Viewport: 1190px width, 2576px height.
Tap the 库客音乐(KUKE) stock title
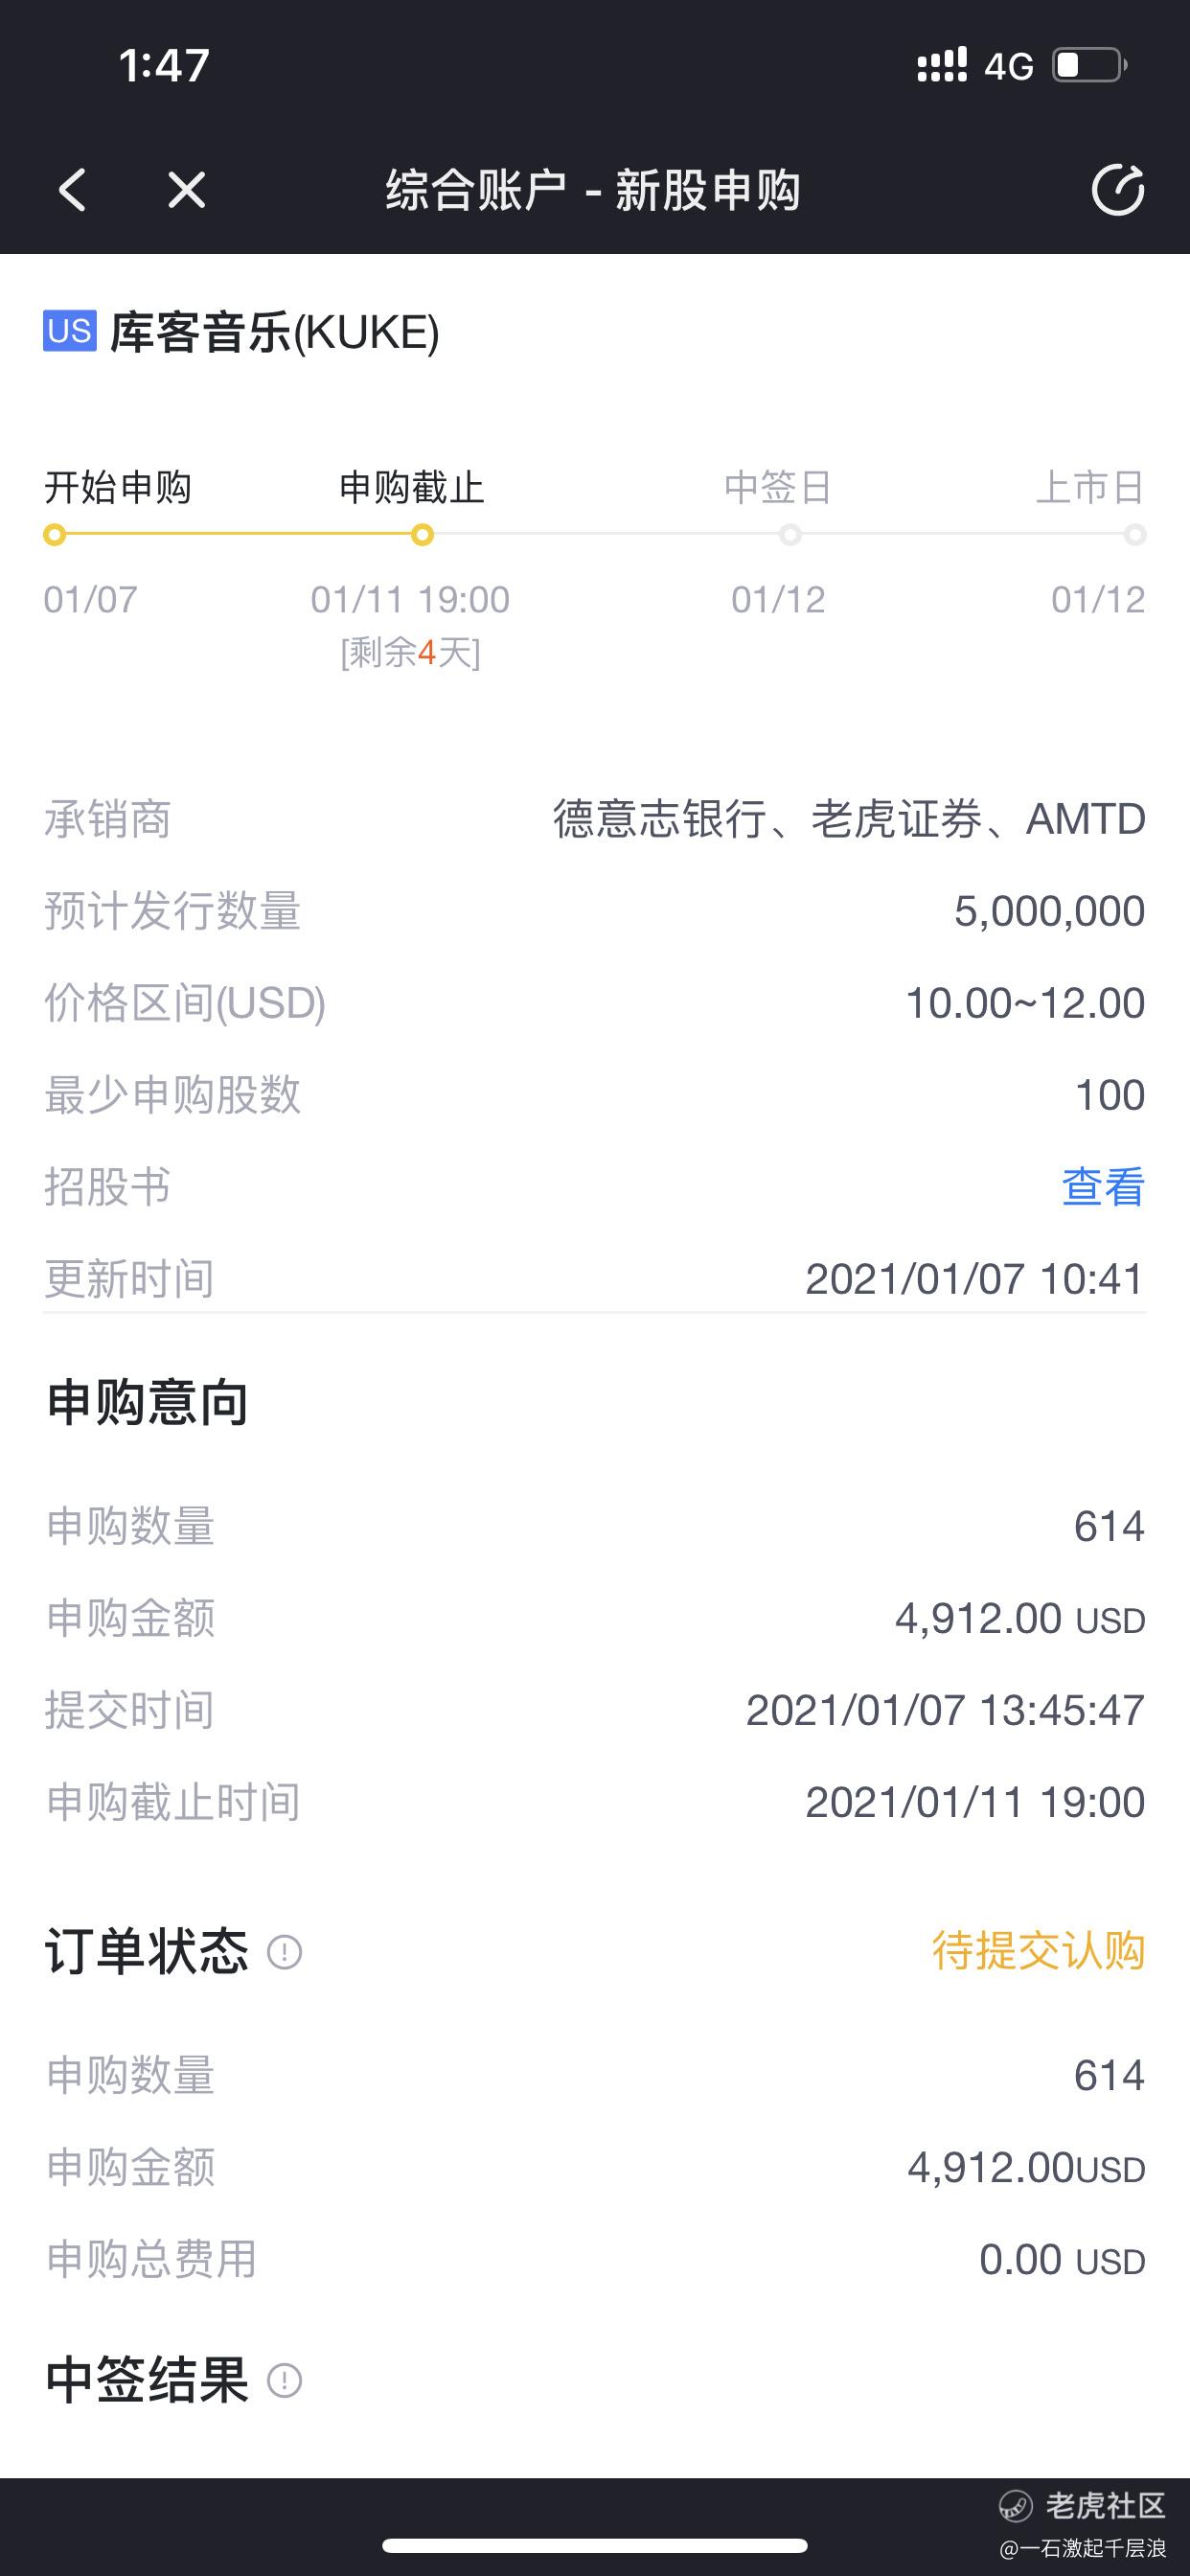[274, 332]
